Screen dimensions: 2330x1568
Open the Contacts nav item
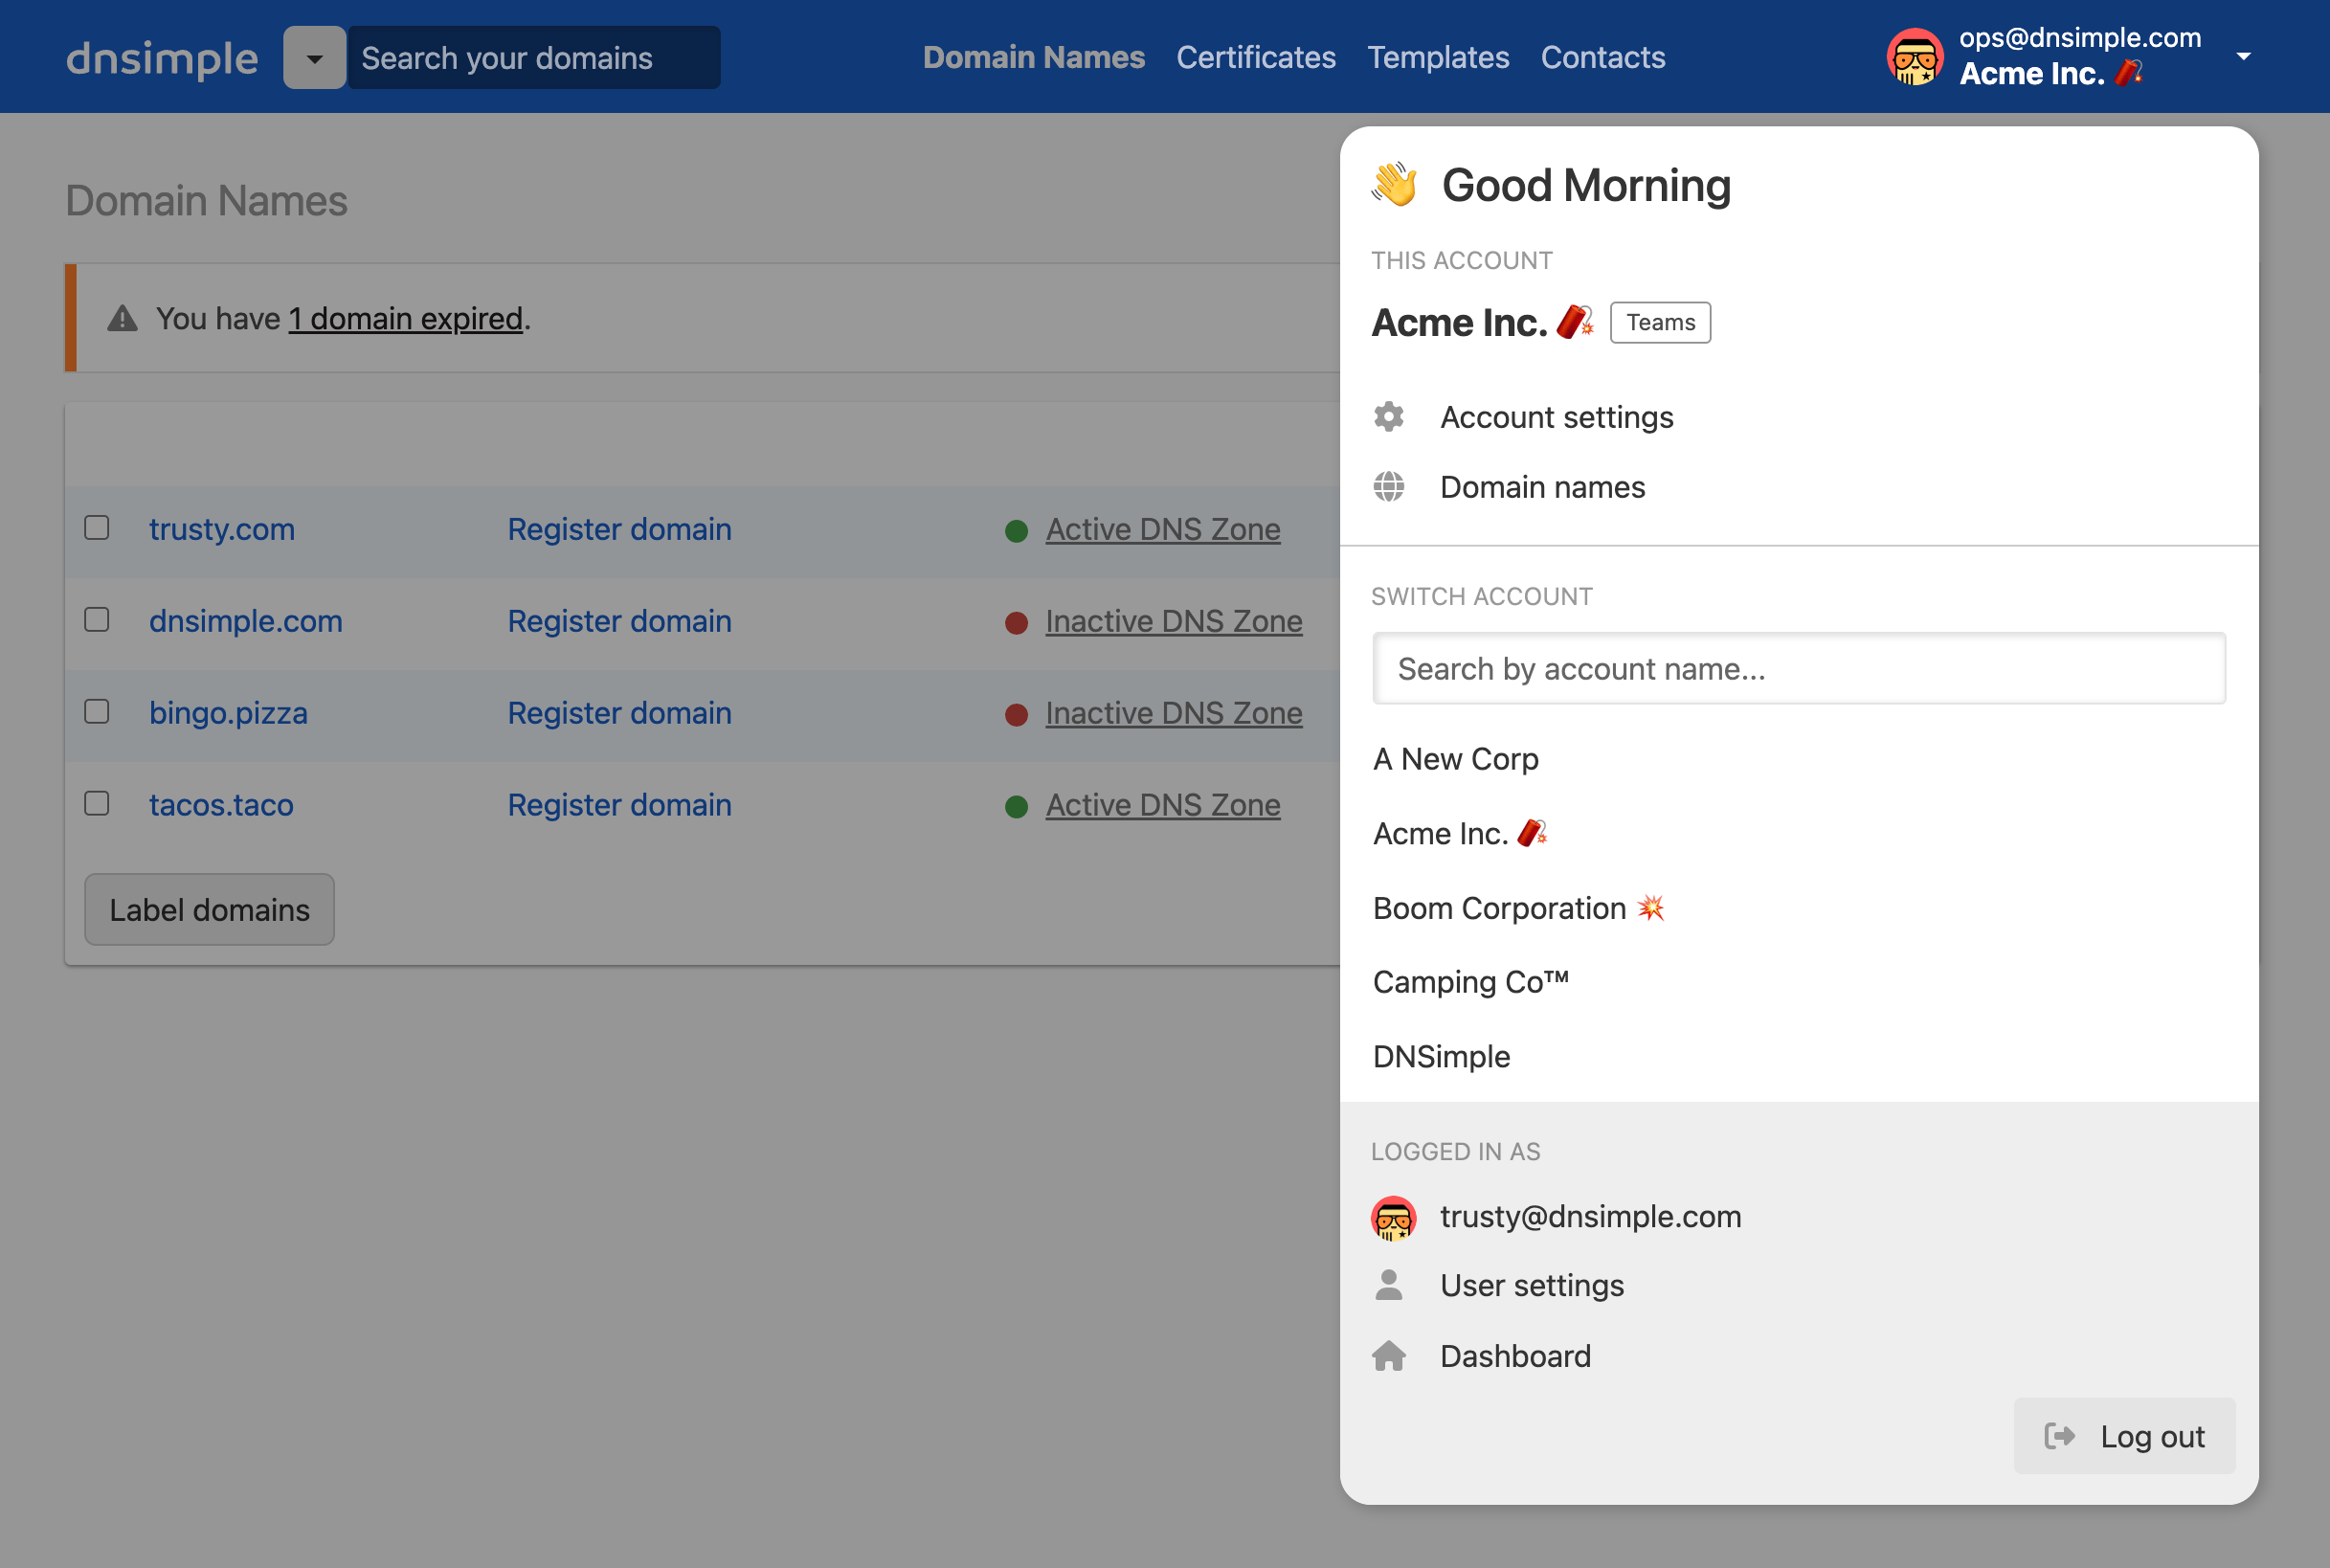[x=1602, y=57]
